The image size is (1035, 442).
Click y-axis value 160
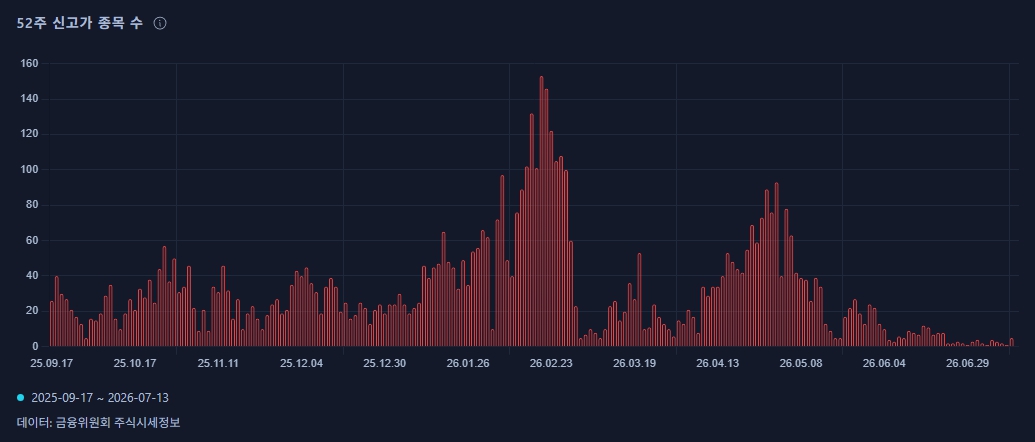30,63
